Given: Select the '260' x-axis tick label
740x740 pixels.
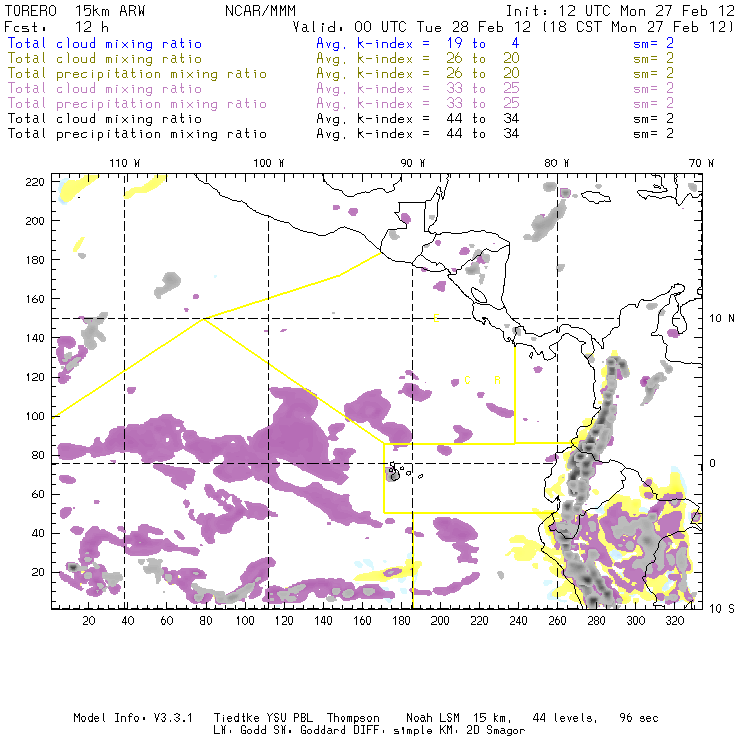Looking at the screenshot, I should tap(557, 621).
